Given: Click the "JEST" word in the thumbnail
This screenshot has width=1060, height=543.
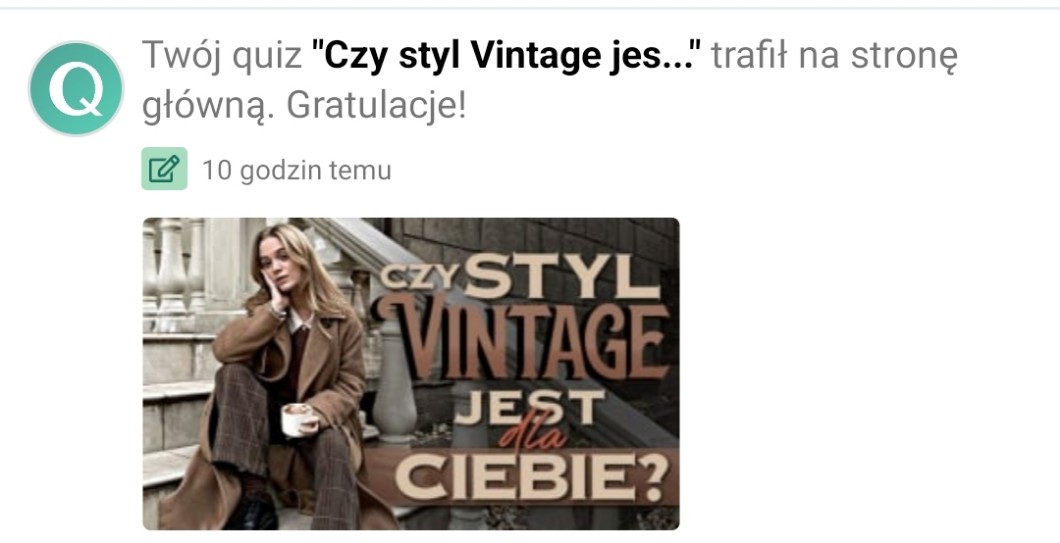Looking at the screenshot, I should coord(529,408).
